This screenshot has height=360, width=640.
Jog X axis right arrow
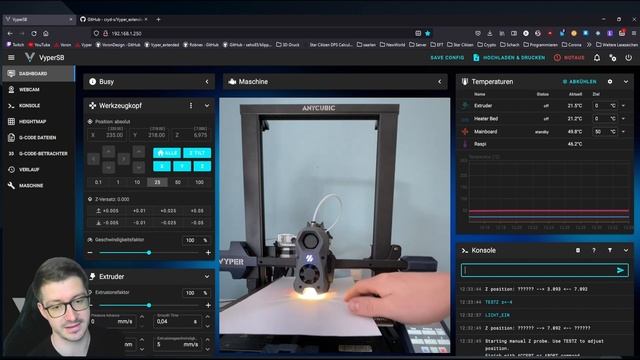point(124,159)
